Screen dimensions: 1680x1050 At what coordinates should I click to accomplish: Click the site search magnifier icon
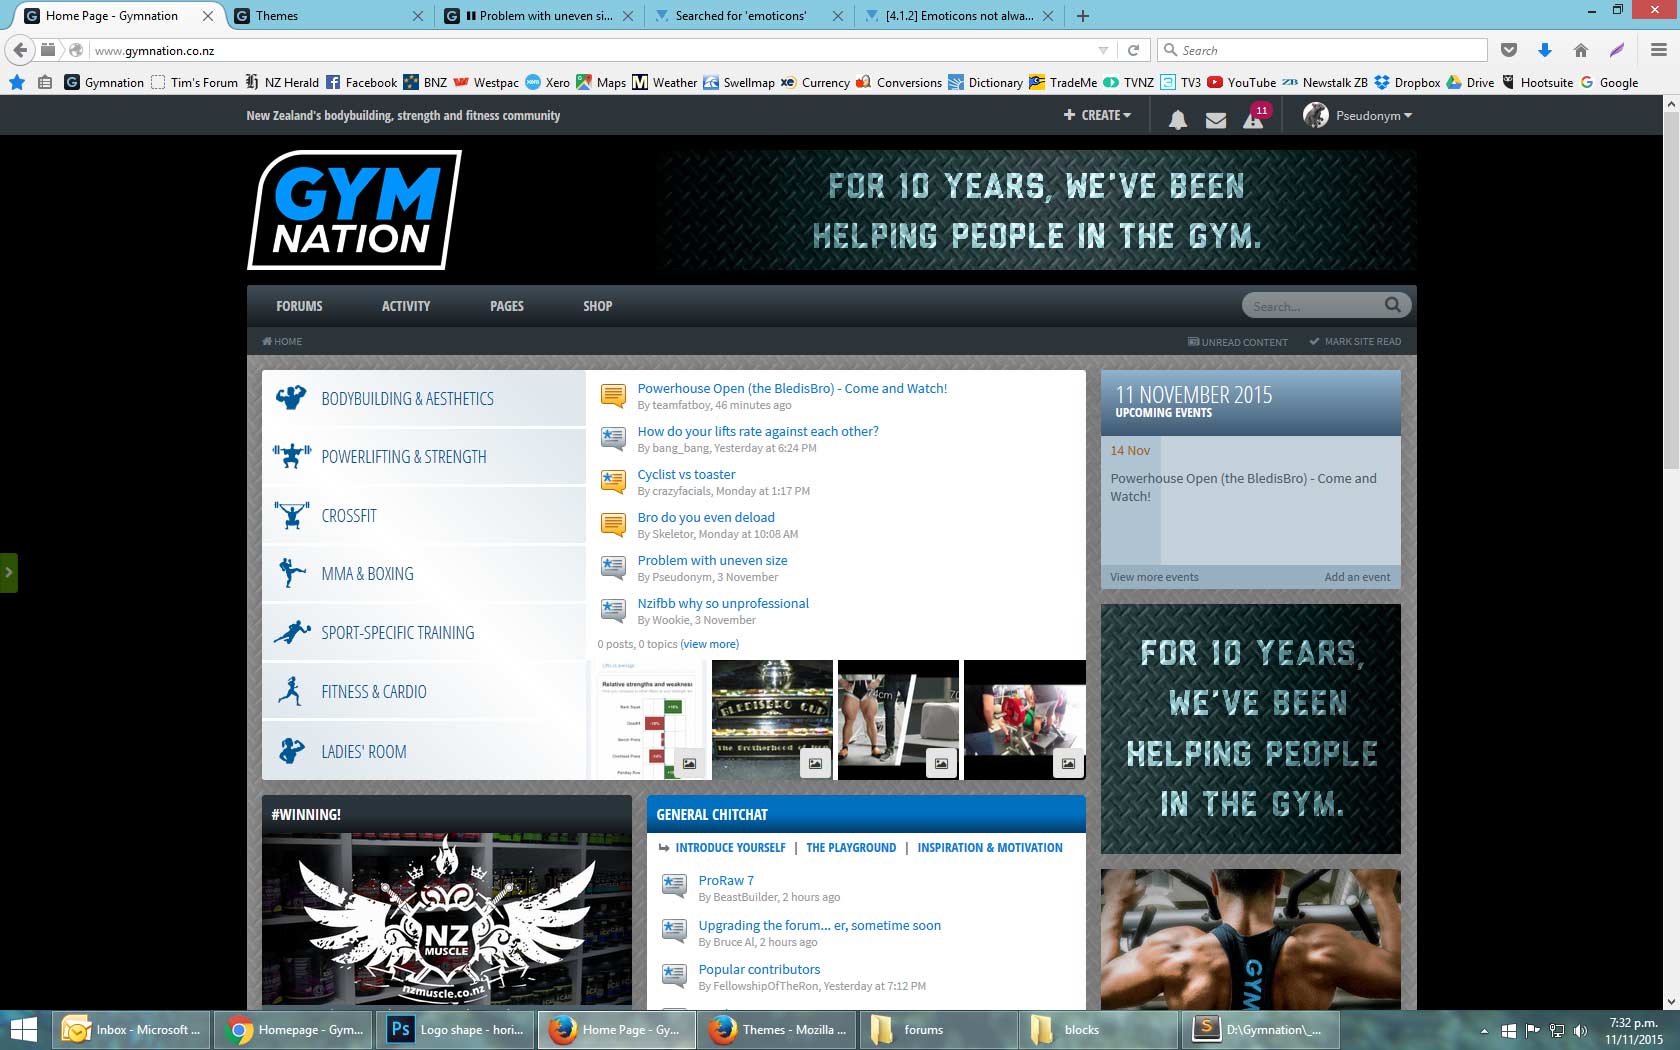tap(1392, 305)
